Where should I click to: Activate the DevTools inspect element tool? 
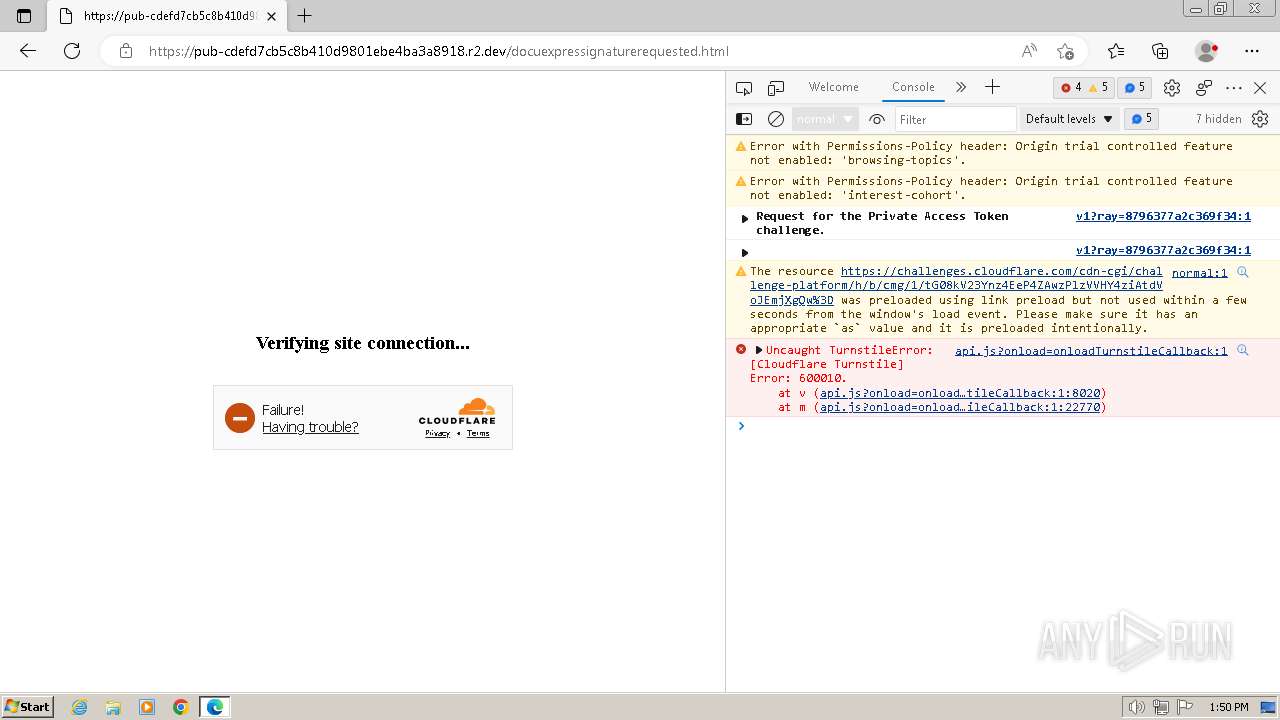[744, 88]
